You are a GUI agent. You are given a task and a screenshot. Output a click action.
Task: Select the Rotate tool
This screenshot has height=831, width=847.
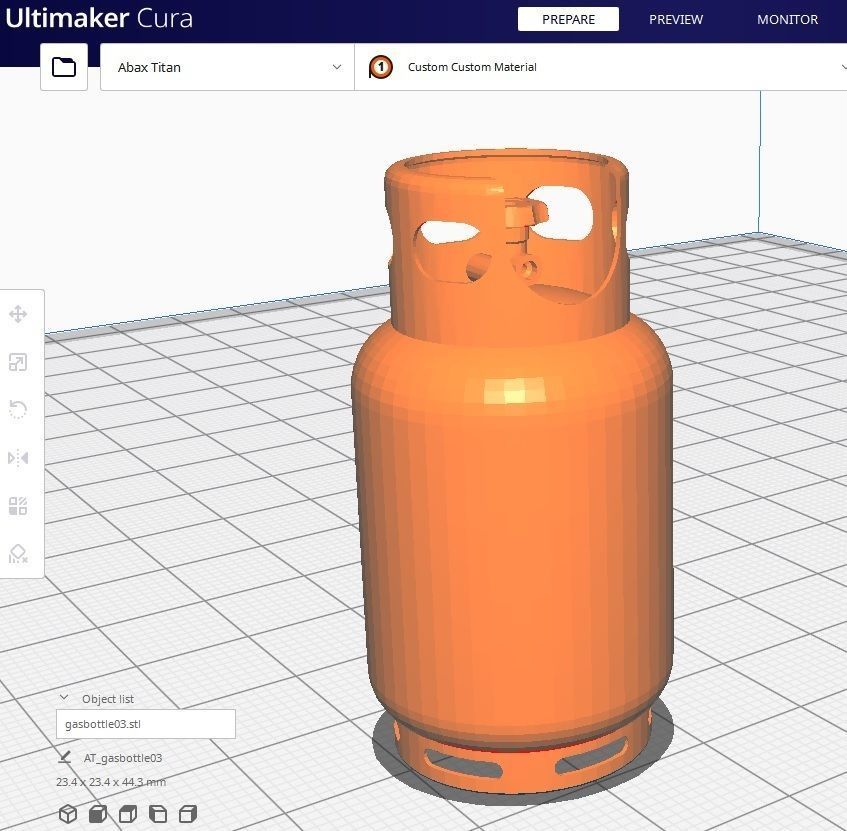click(18, 410)
